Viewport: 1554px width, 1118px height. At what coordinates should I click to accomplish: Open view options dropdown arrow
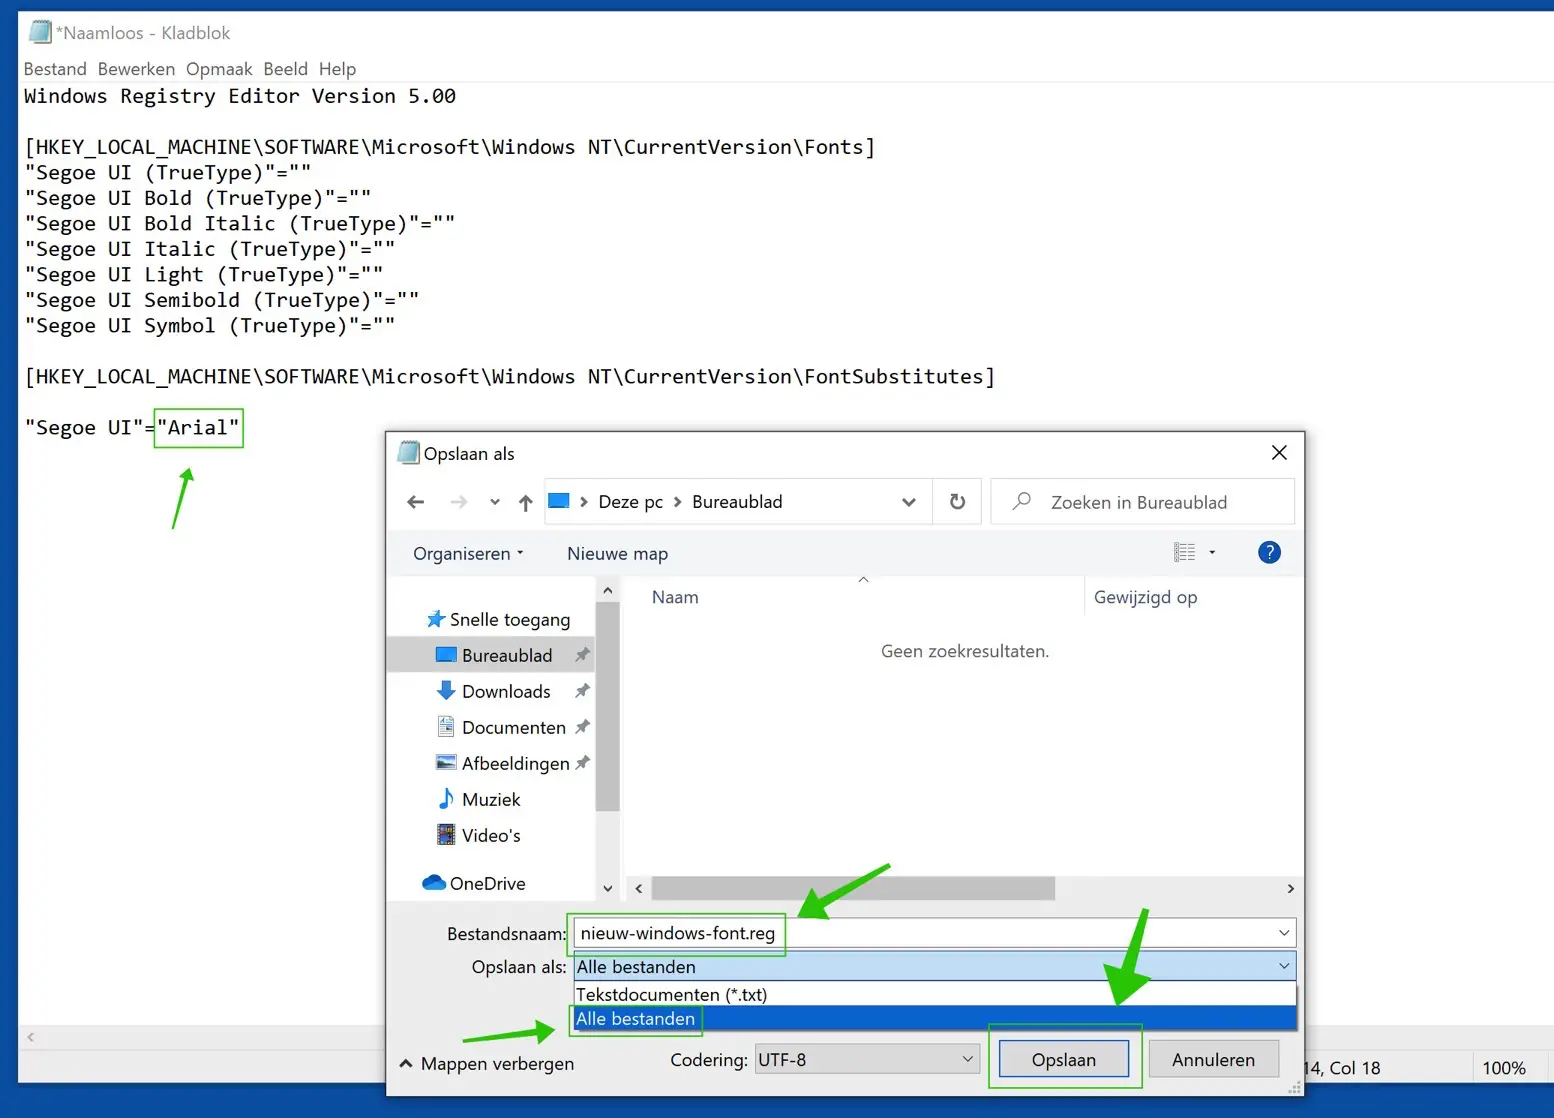pyautogui.click(x=1212, y=552)
